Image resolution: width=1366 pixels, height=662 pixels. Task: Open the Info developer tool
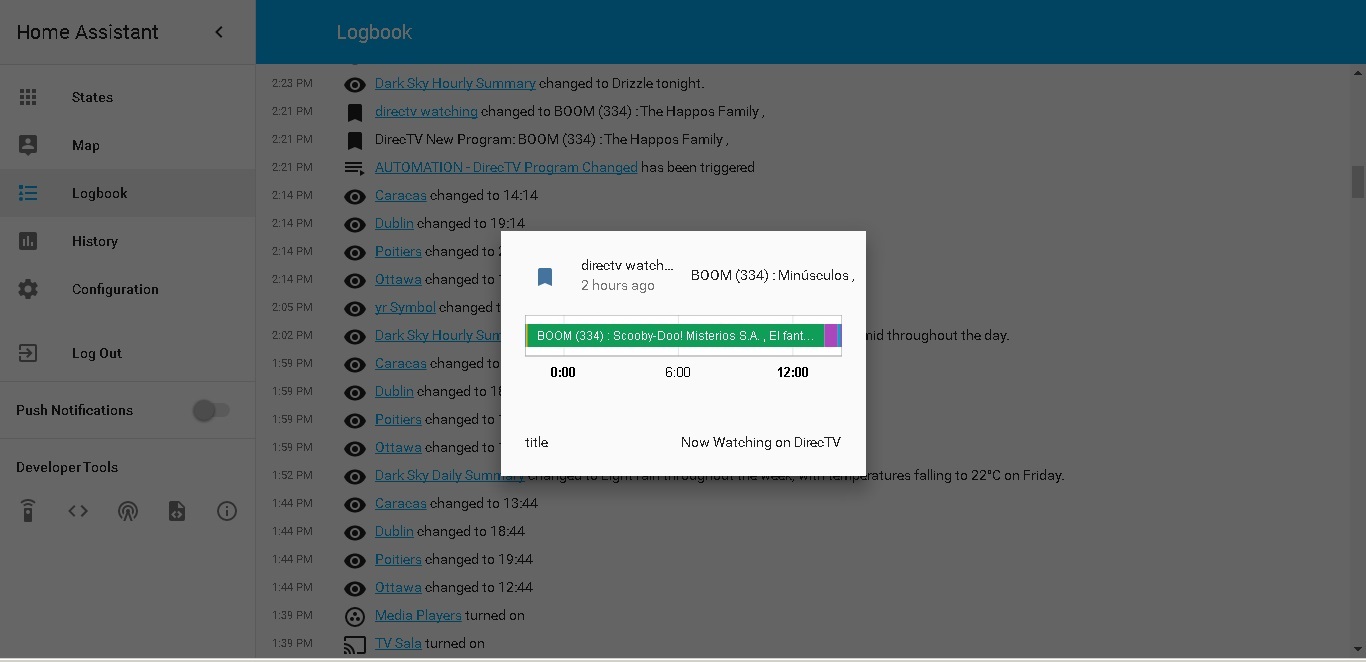pyautogui.click(x=227, y=511)
